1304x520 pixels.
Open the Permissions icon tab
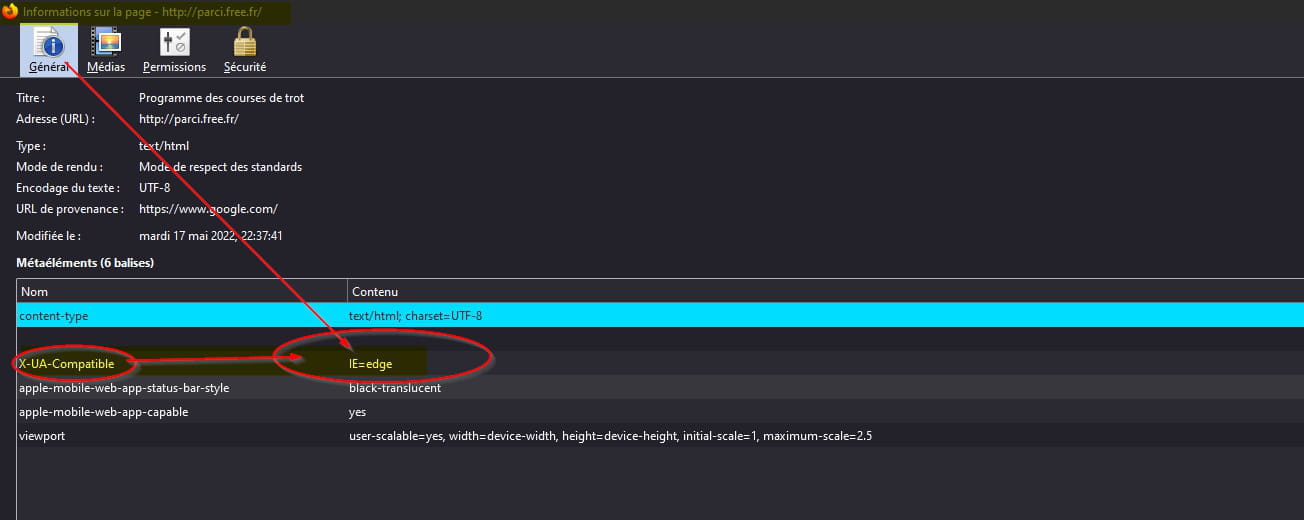click(x=174, y=50)
